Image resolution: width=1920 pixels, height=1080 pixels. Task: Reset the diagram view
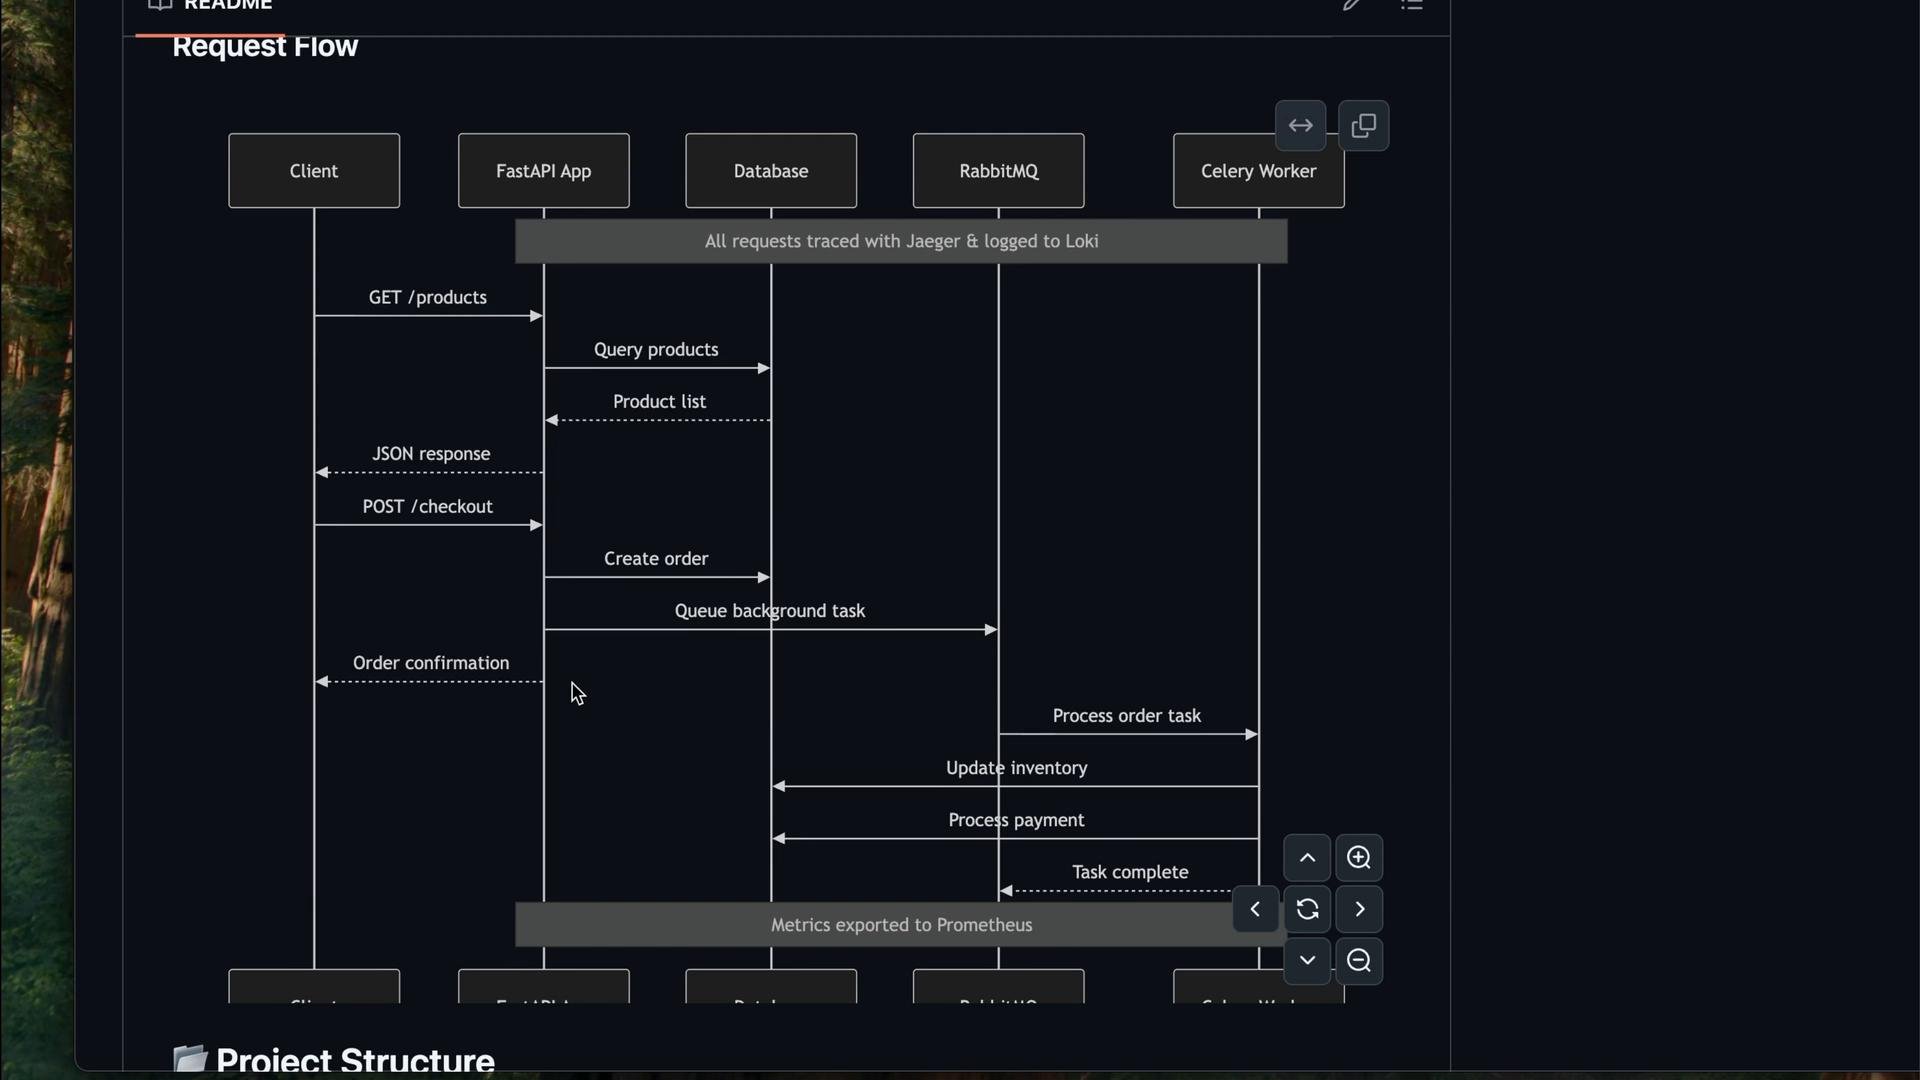point(1307,909)
